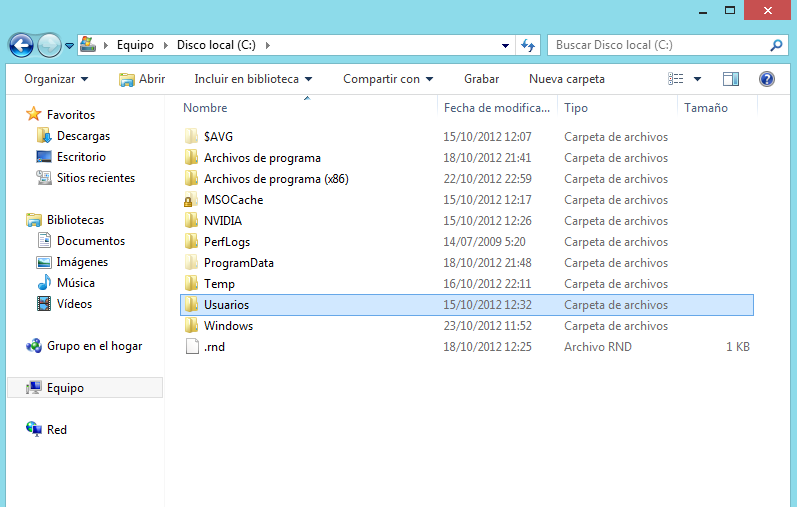The image size is (797, 507).
Task: Click the Archivos de programa folder icon
Action: [x=191, y=158]
